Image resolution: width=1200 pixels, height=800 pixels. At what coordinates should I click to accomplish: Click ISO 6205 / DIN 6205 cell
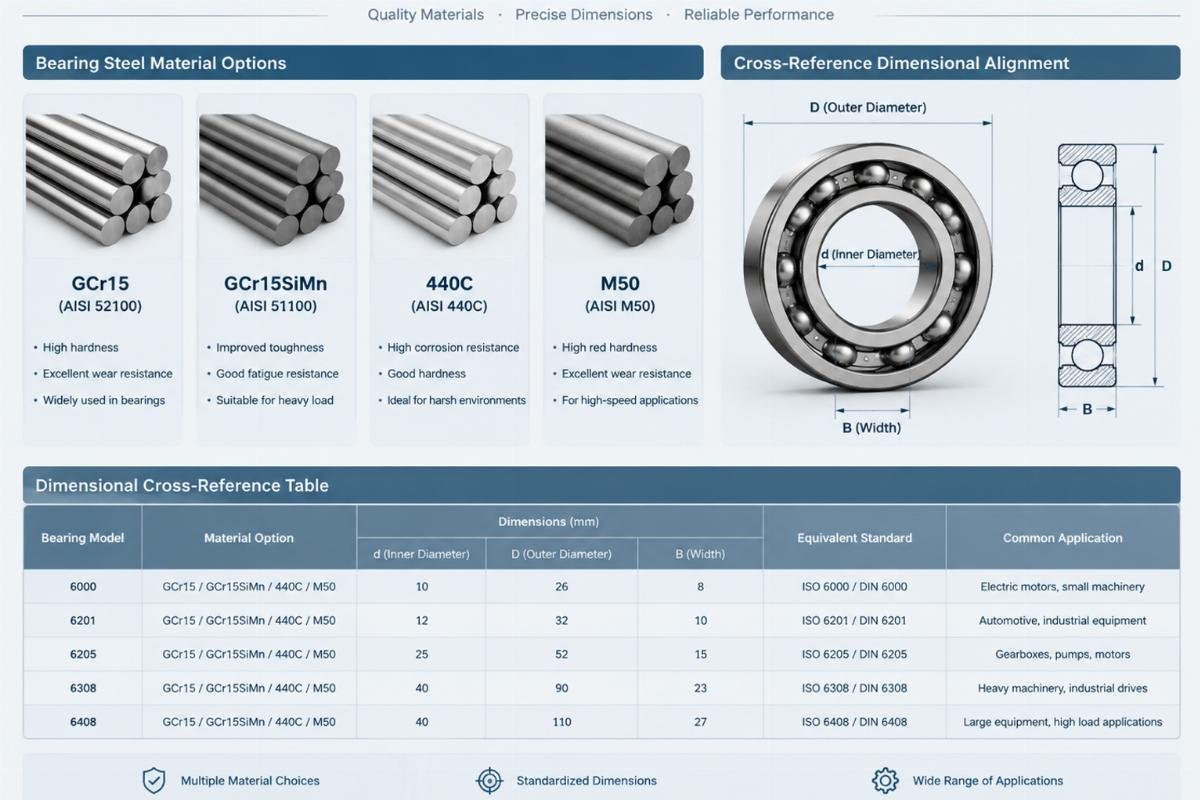854,655
